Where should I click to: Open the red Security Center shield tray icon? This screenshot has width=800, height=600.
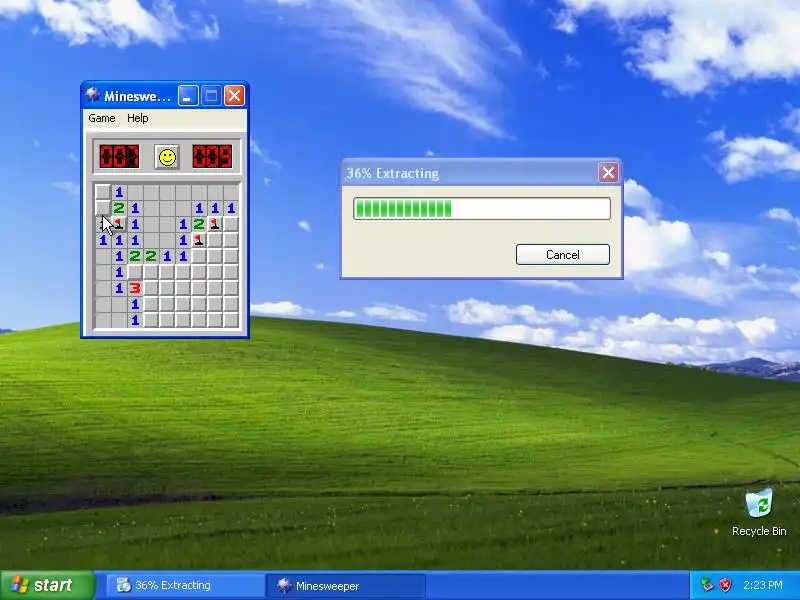click(725, 585)
